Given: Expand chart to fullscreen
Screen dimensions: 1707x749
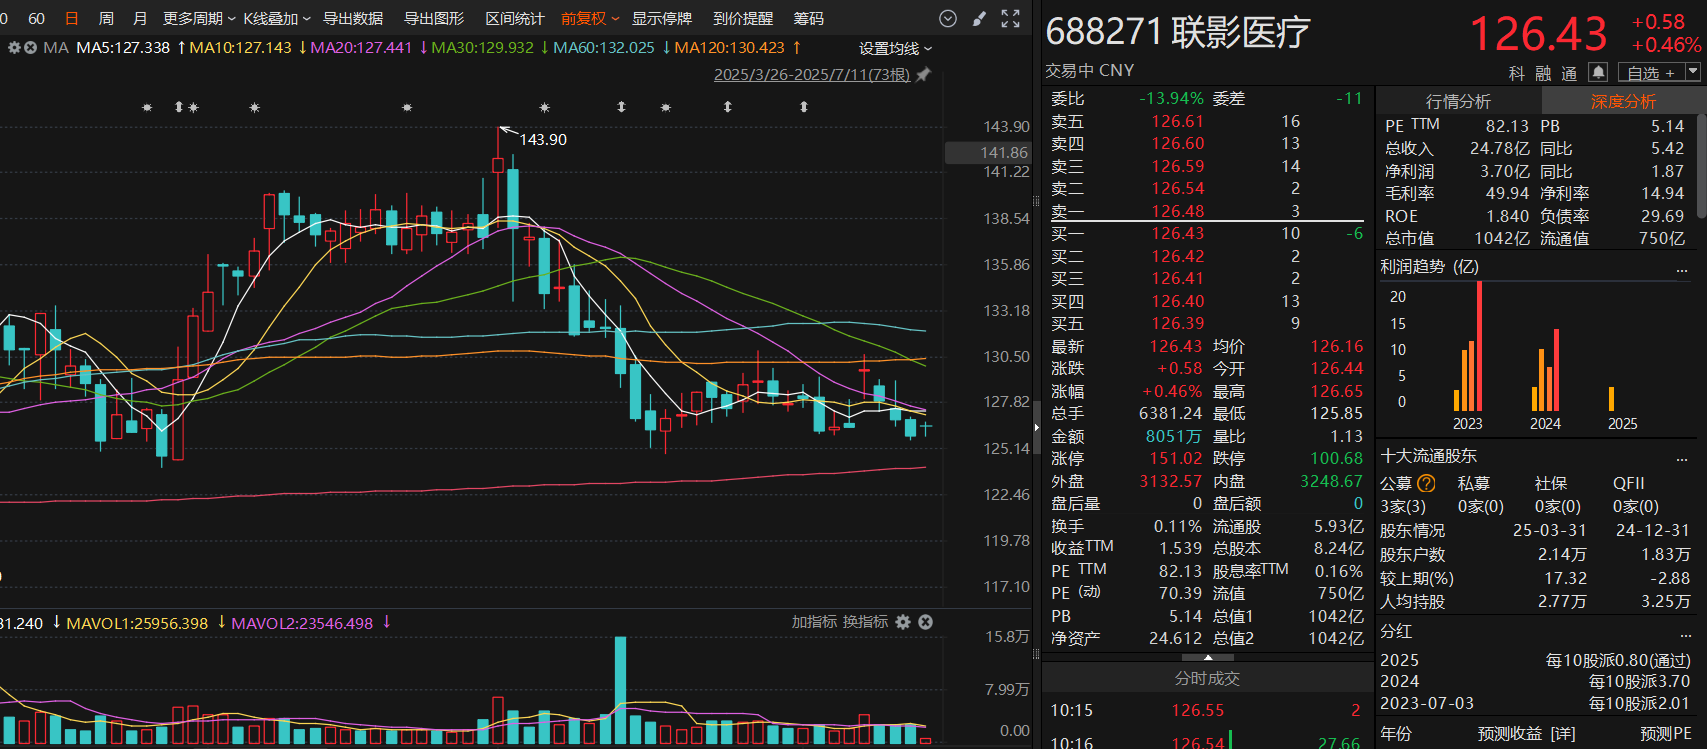Looking at the screenshot, I should (x=1011, y=19).
